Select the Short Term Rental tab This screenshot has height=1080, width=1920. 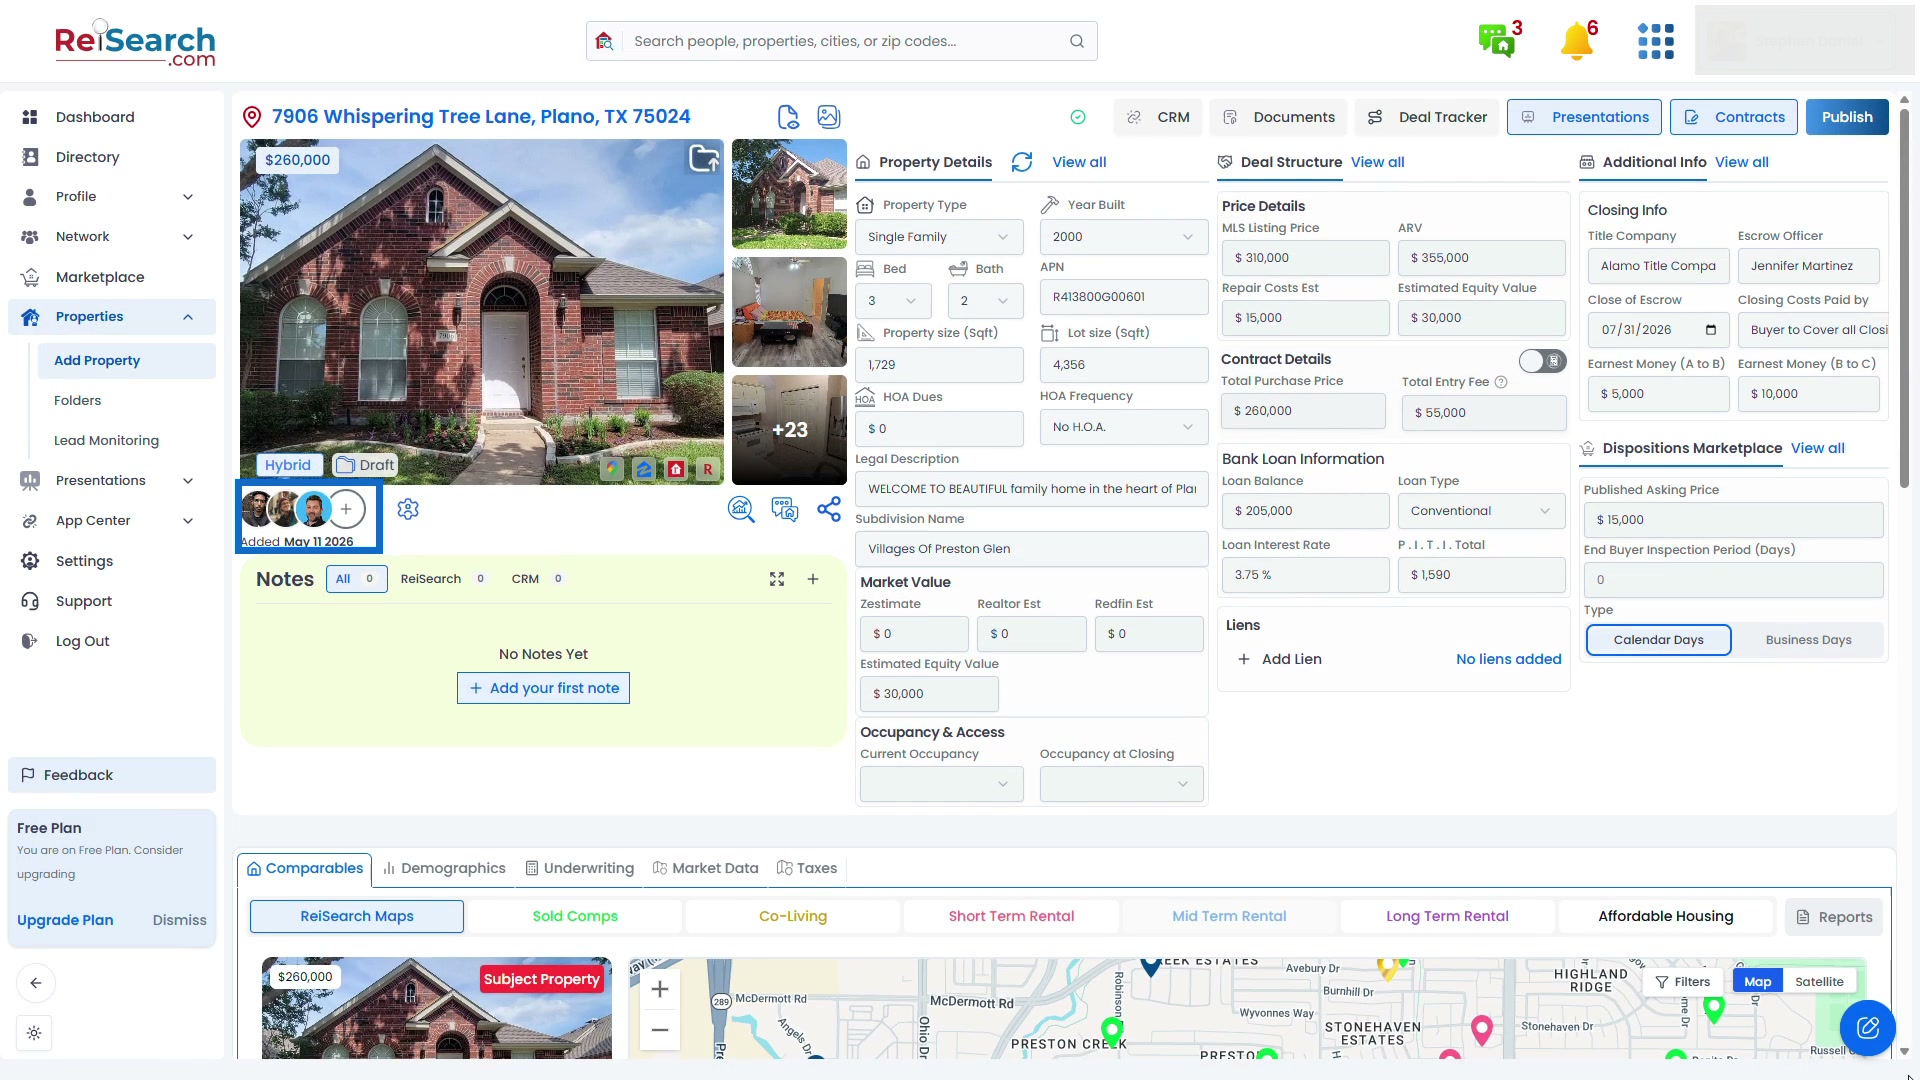coord(1011,916)
